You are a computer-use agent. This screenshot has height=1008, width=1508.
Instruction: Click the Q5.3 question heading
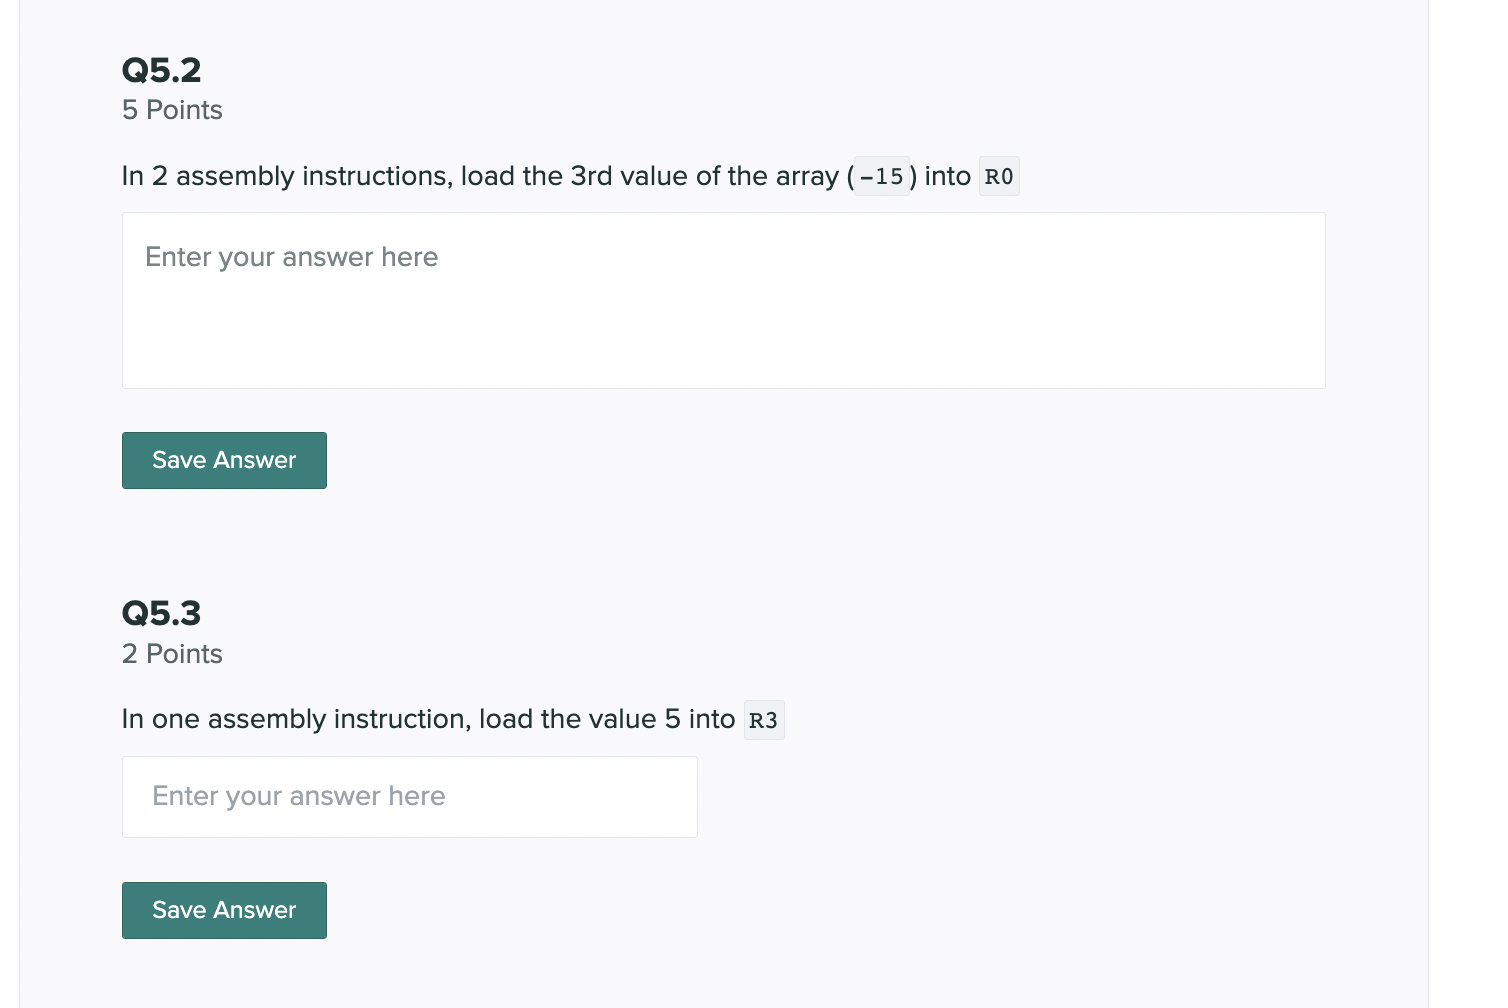[x=161, y=612]
